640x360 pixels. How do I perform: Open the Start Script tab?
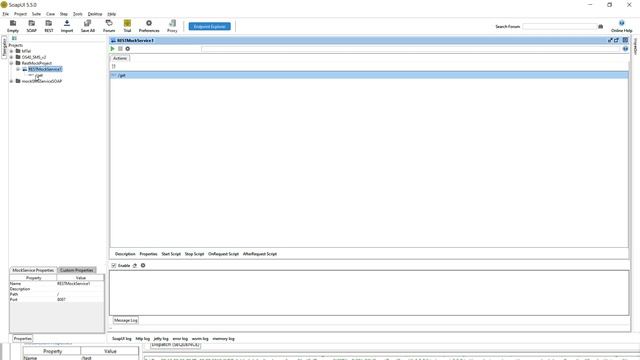tap(171, 254)
